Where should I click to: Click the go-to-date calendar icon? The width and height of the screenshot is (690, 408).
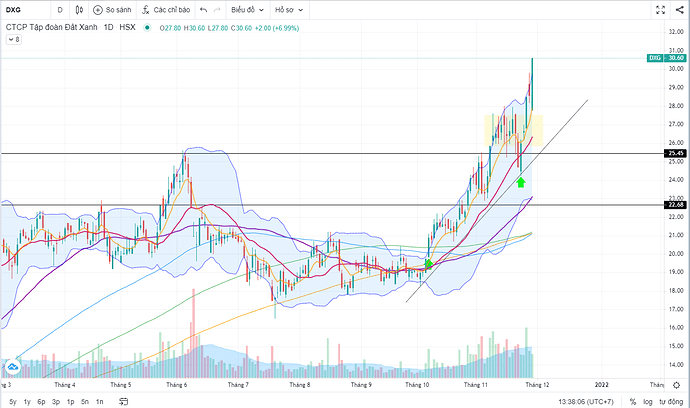tap(124, 401)
